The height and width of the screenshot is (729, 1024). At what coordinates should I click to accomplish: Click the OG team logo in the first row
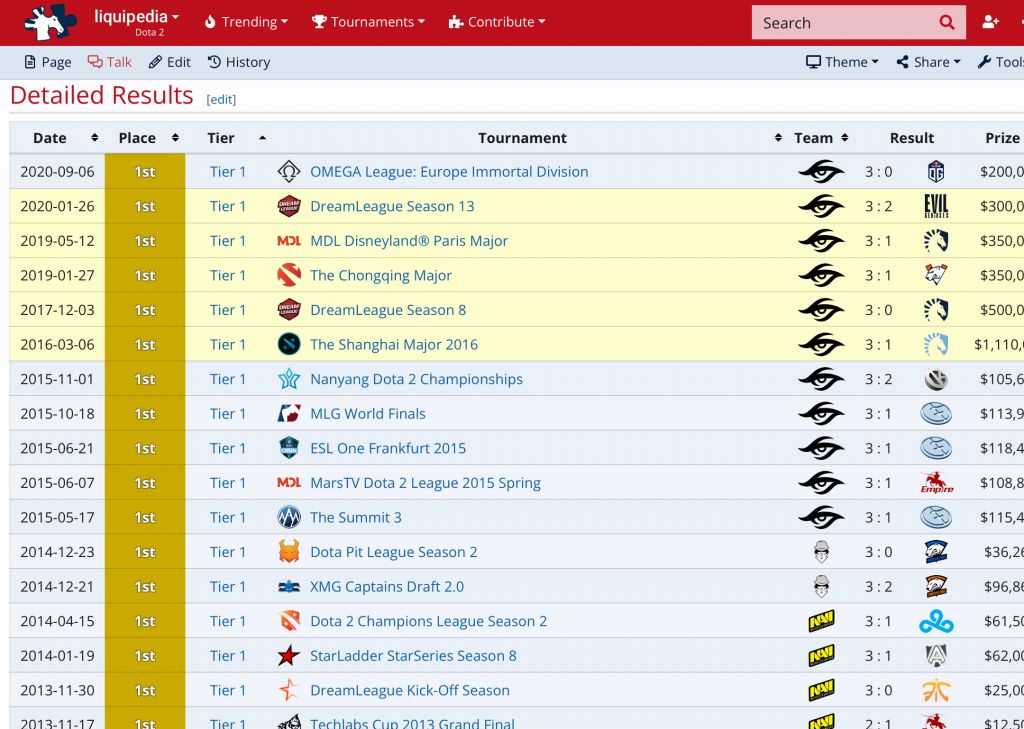click(936, 172)
